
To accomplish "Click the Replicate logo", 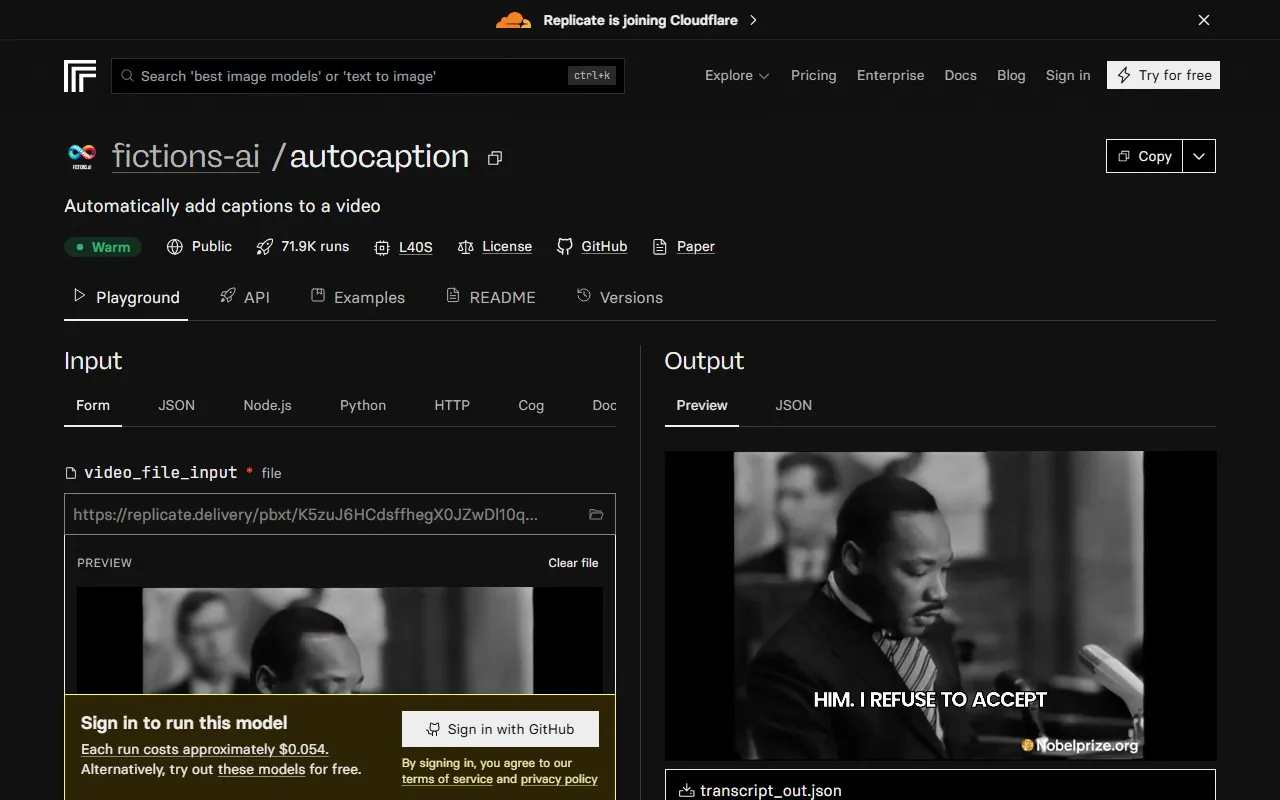I will coord(80,75).
